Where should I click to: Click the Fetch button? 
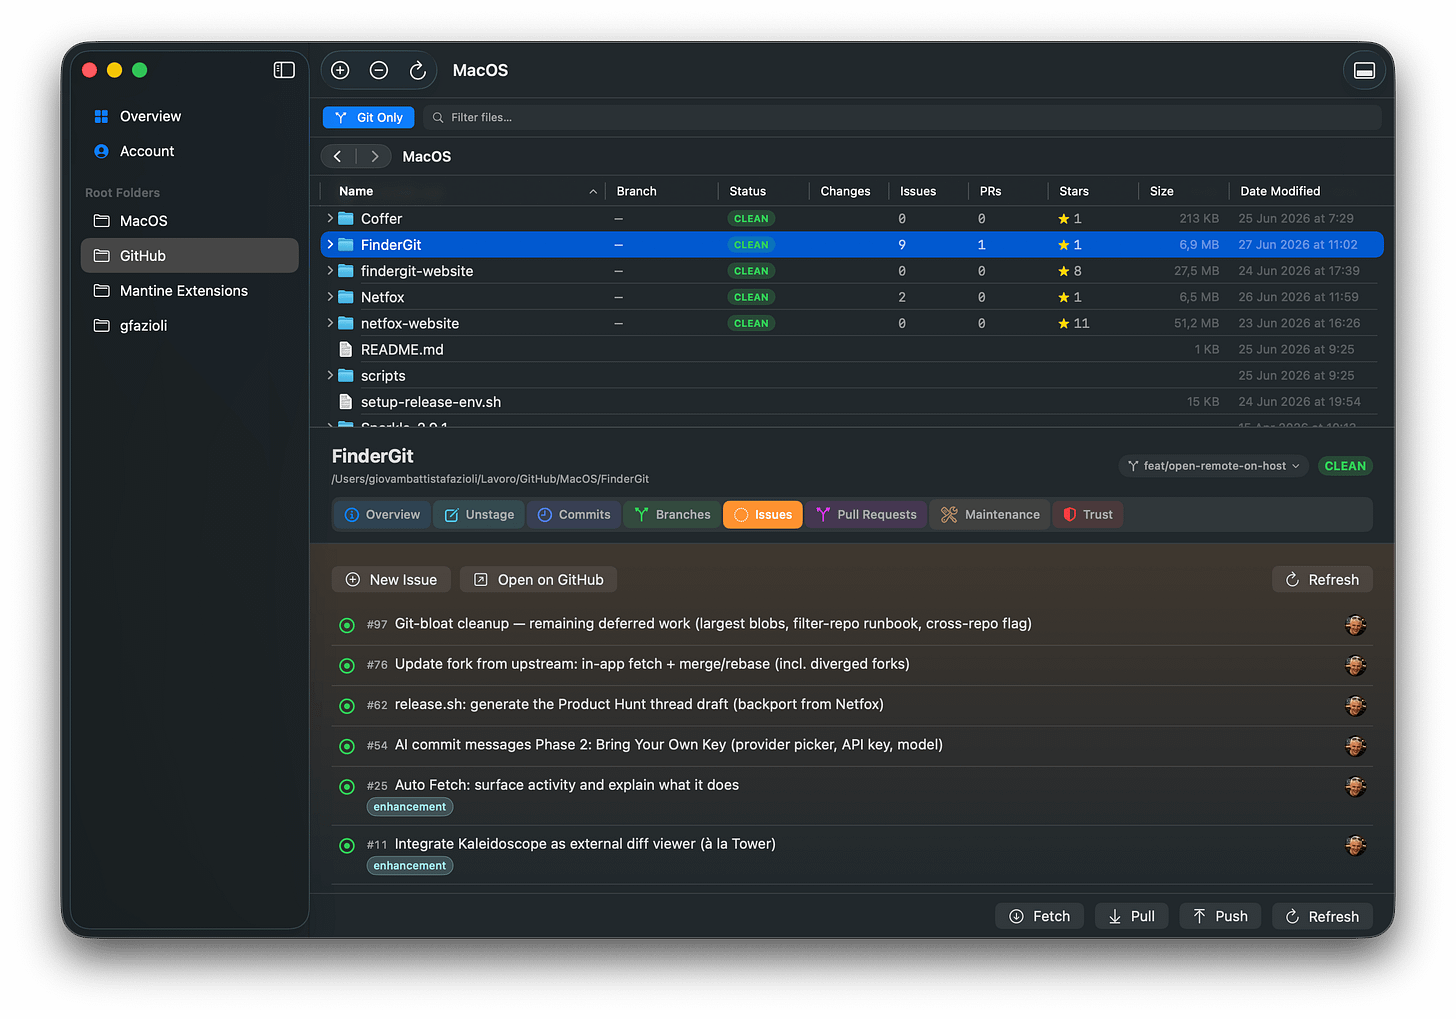(x=1039, y=916)
